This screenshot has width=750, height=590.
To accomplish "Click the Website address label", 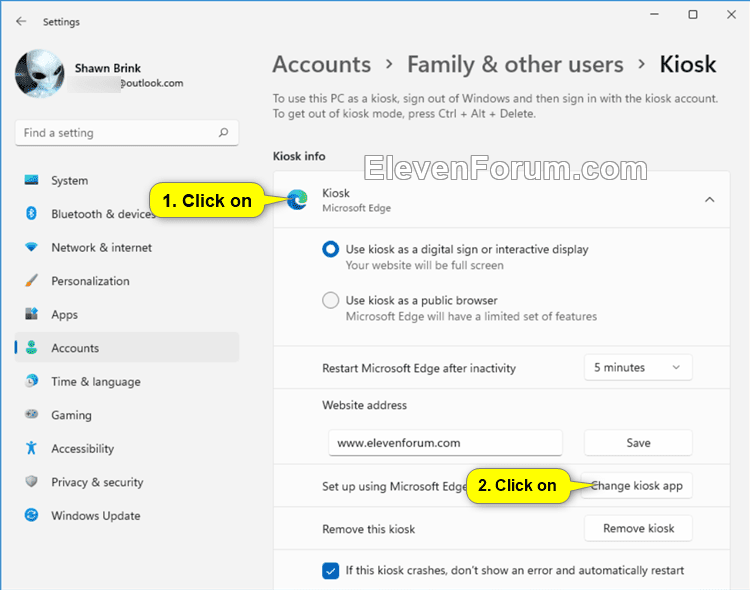I will click(x=364, y=405).
